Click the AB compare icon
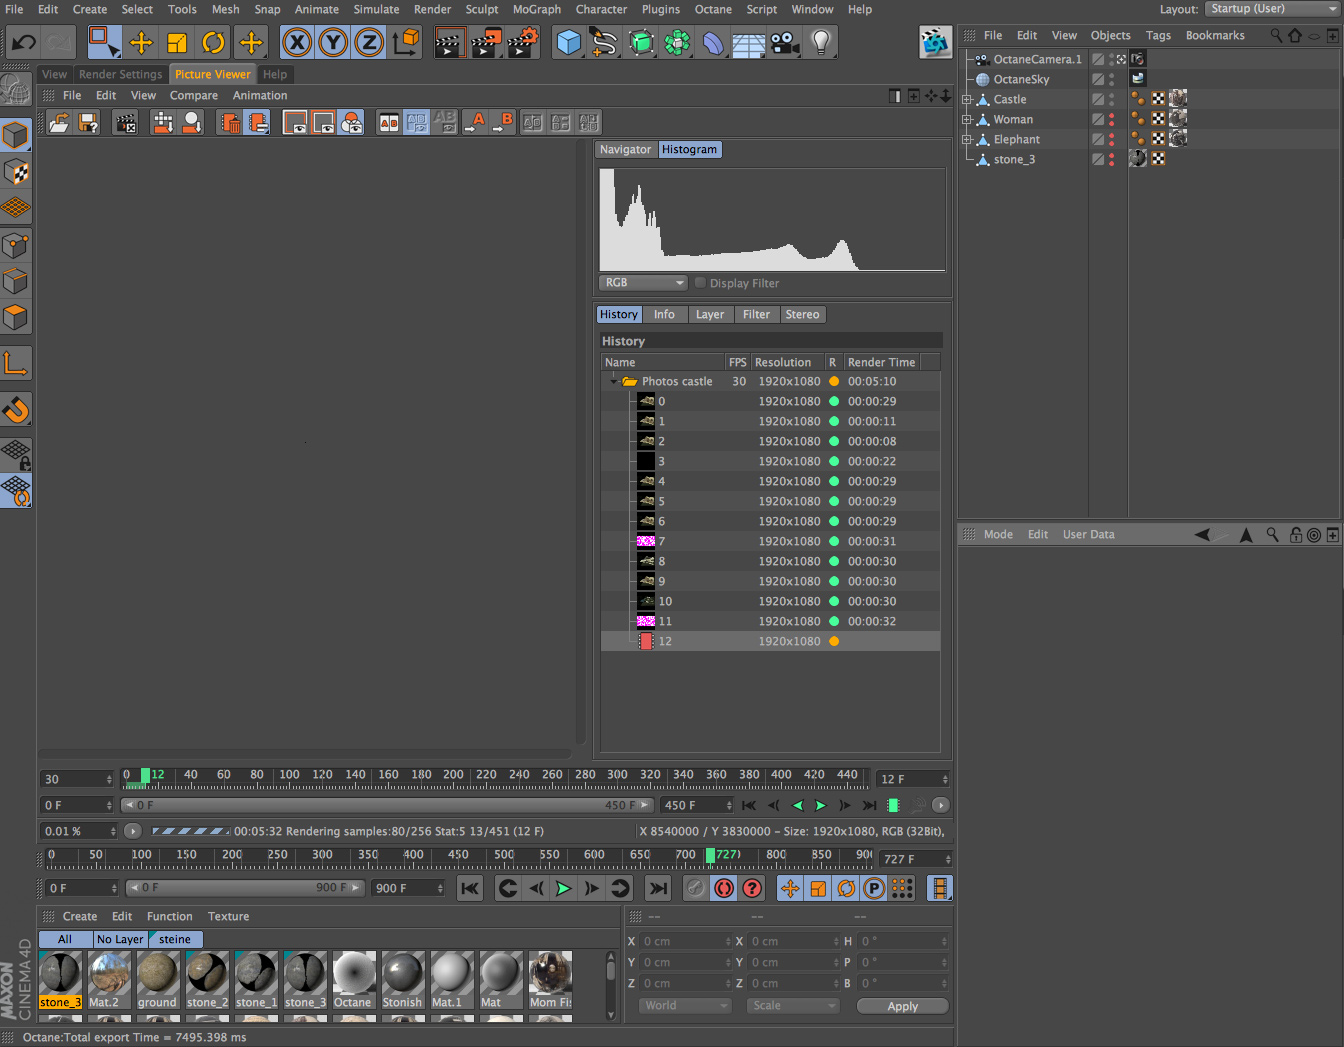This screenshot has height=1047, width=1344. 389,122
